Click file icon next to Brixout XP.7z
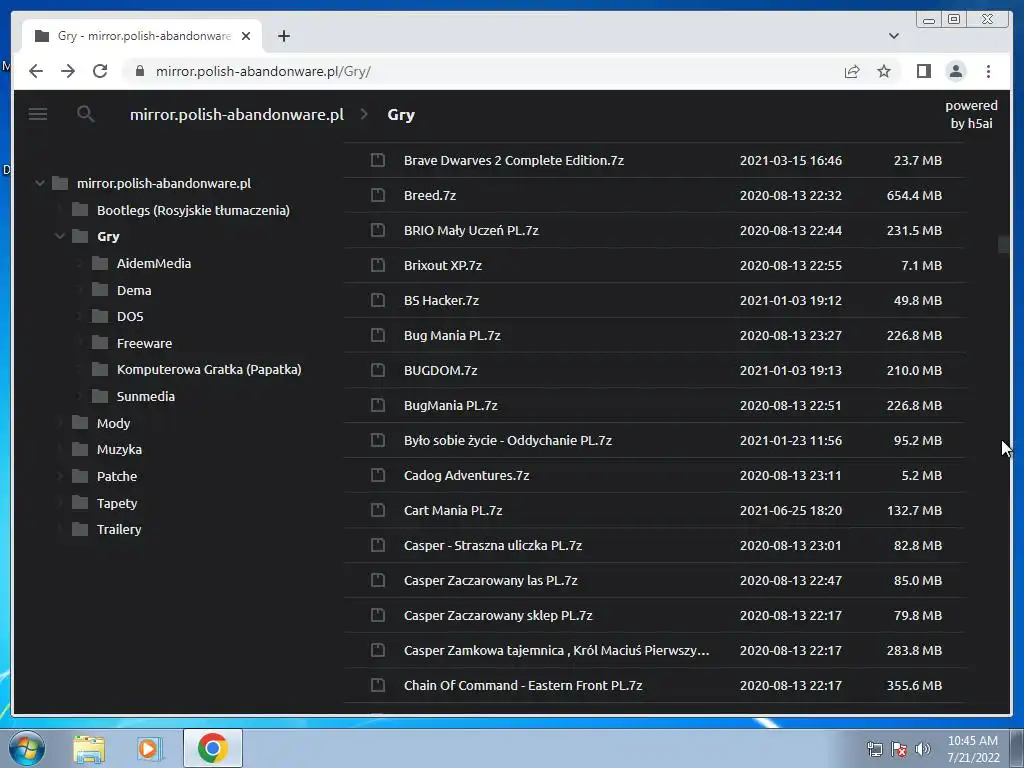Screen dimensions: 1024x768 (x=377, y=265)
